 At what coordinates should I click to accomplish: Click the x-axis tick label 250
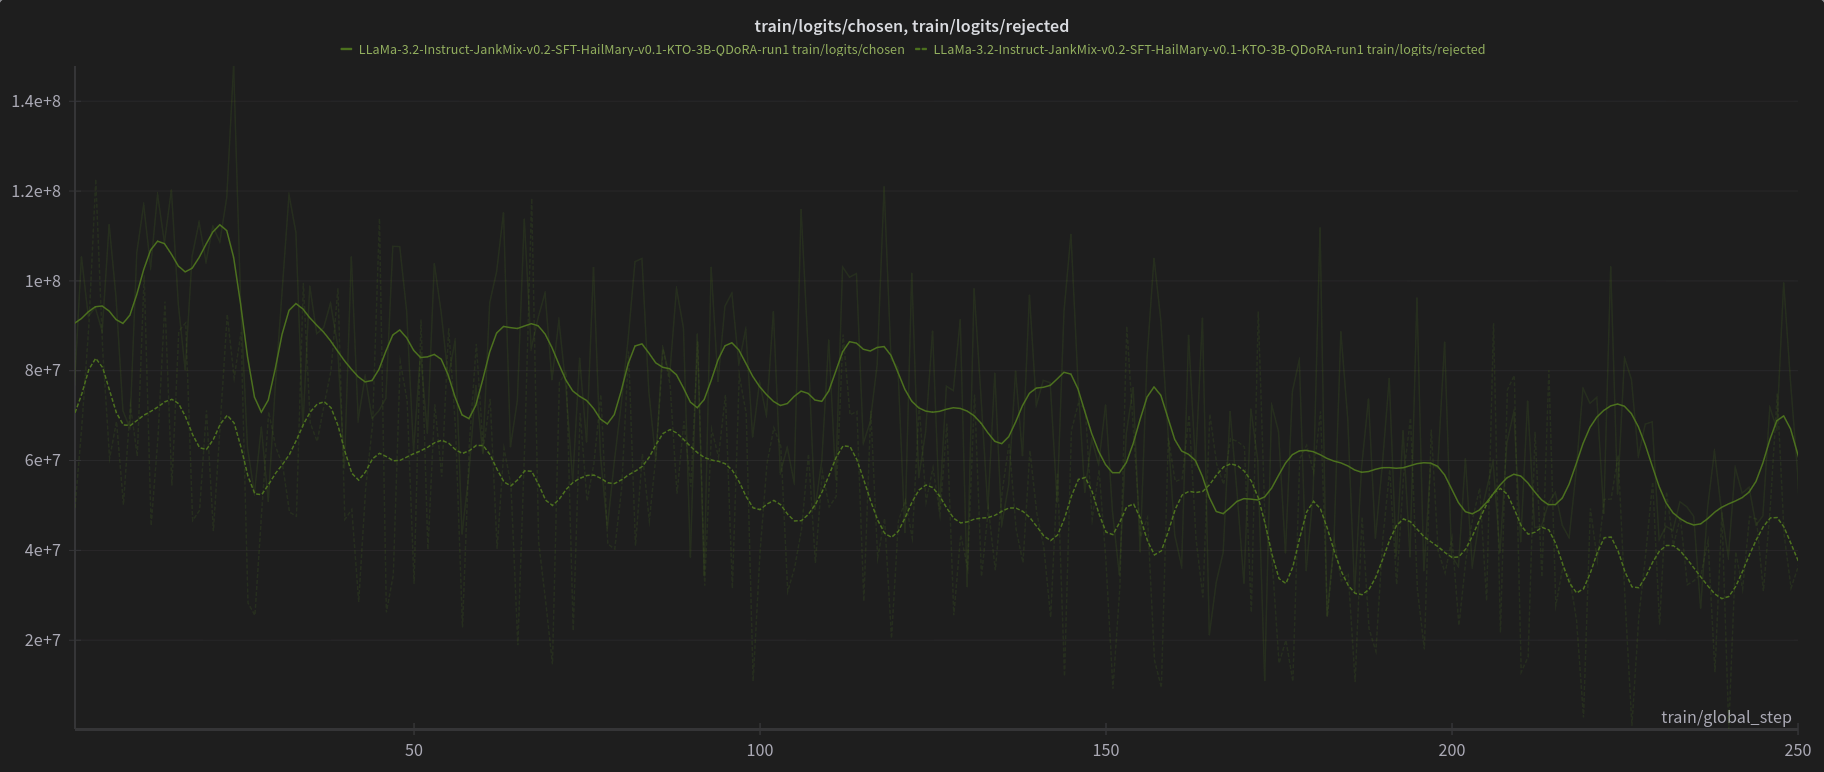pyautogui.click(x=1797, y=750)
